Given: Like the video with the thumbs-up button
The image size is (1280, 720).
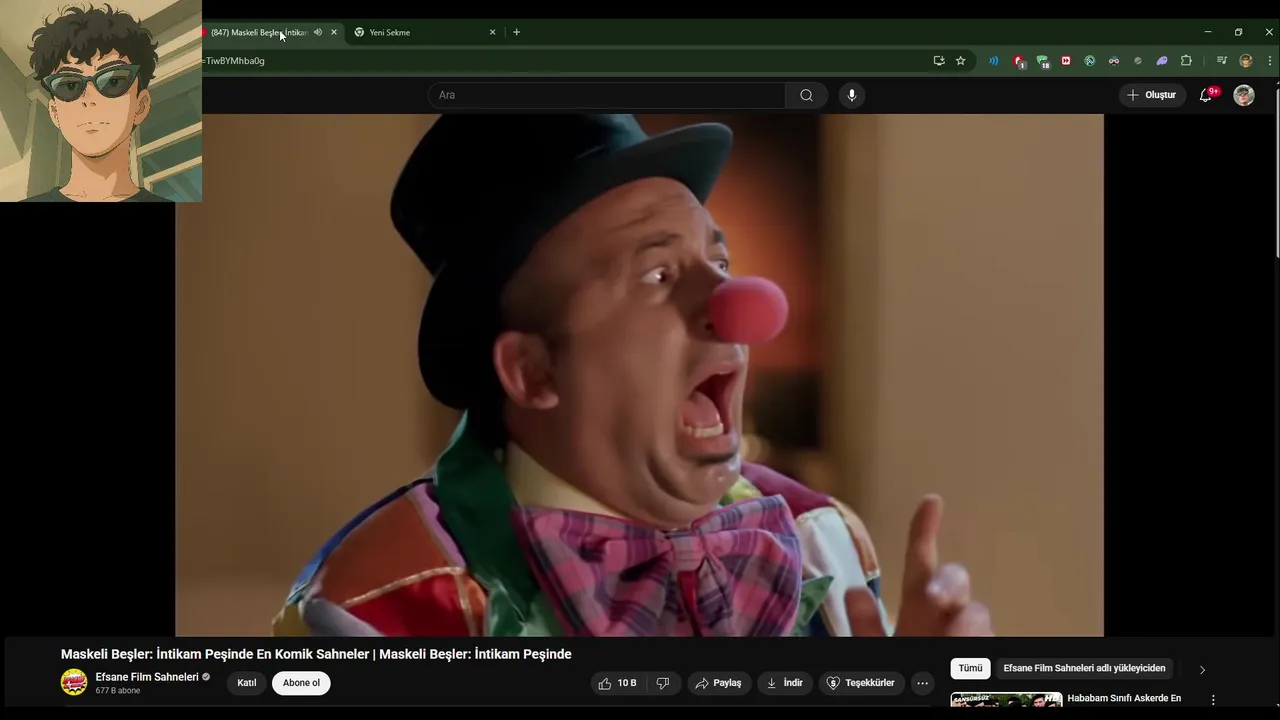Looking at the screenshot, I should pos(617,683).
